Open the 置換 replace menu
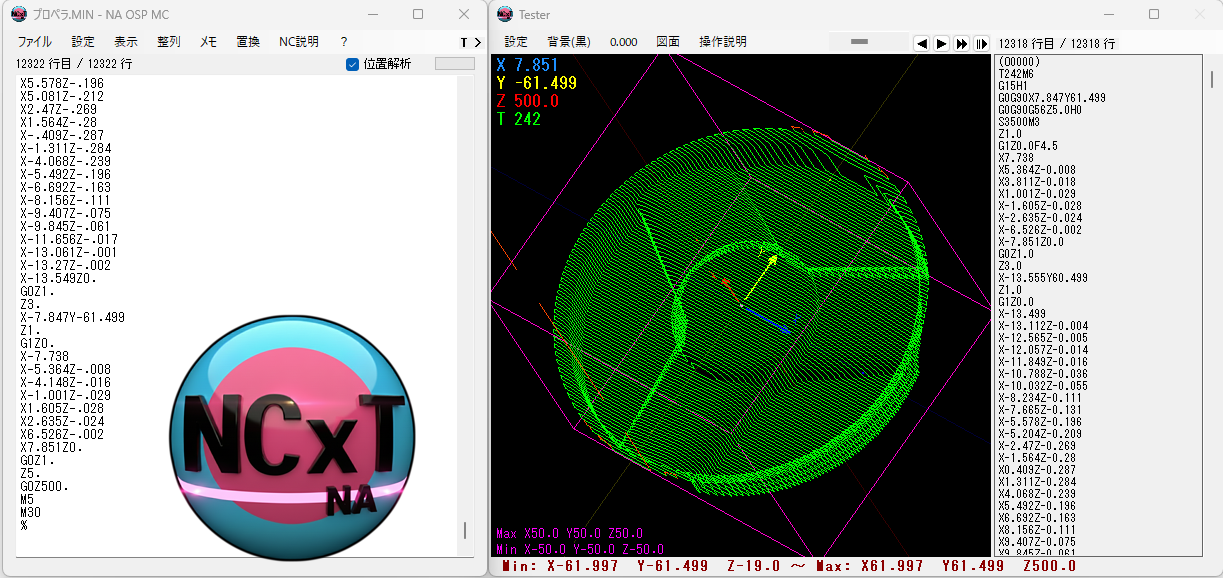 click(x=248, y=42)
